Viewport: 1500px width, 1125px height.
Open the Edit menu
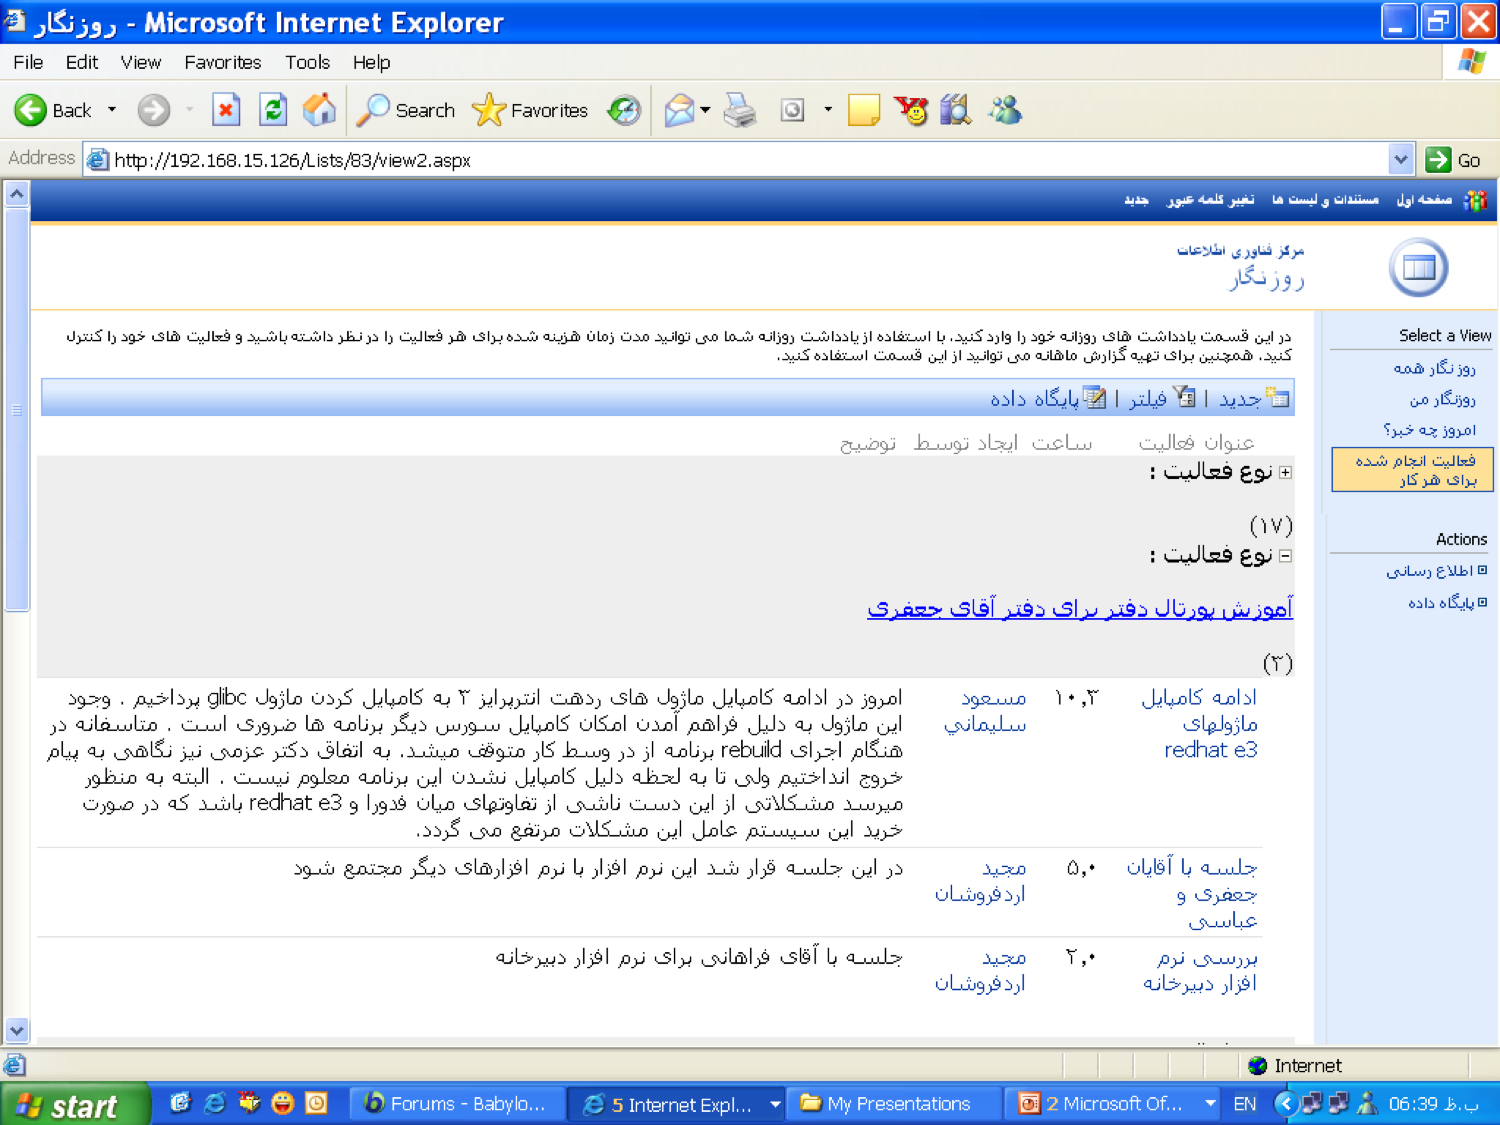click(82, 62)
